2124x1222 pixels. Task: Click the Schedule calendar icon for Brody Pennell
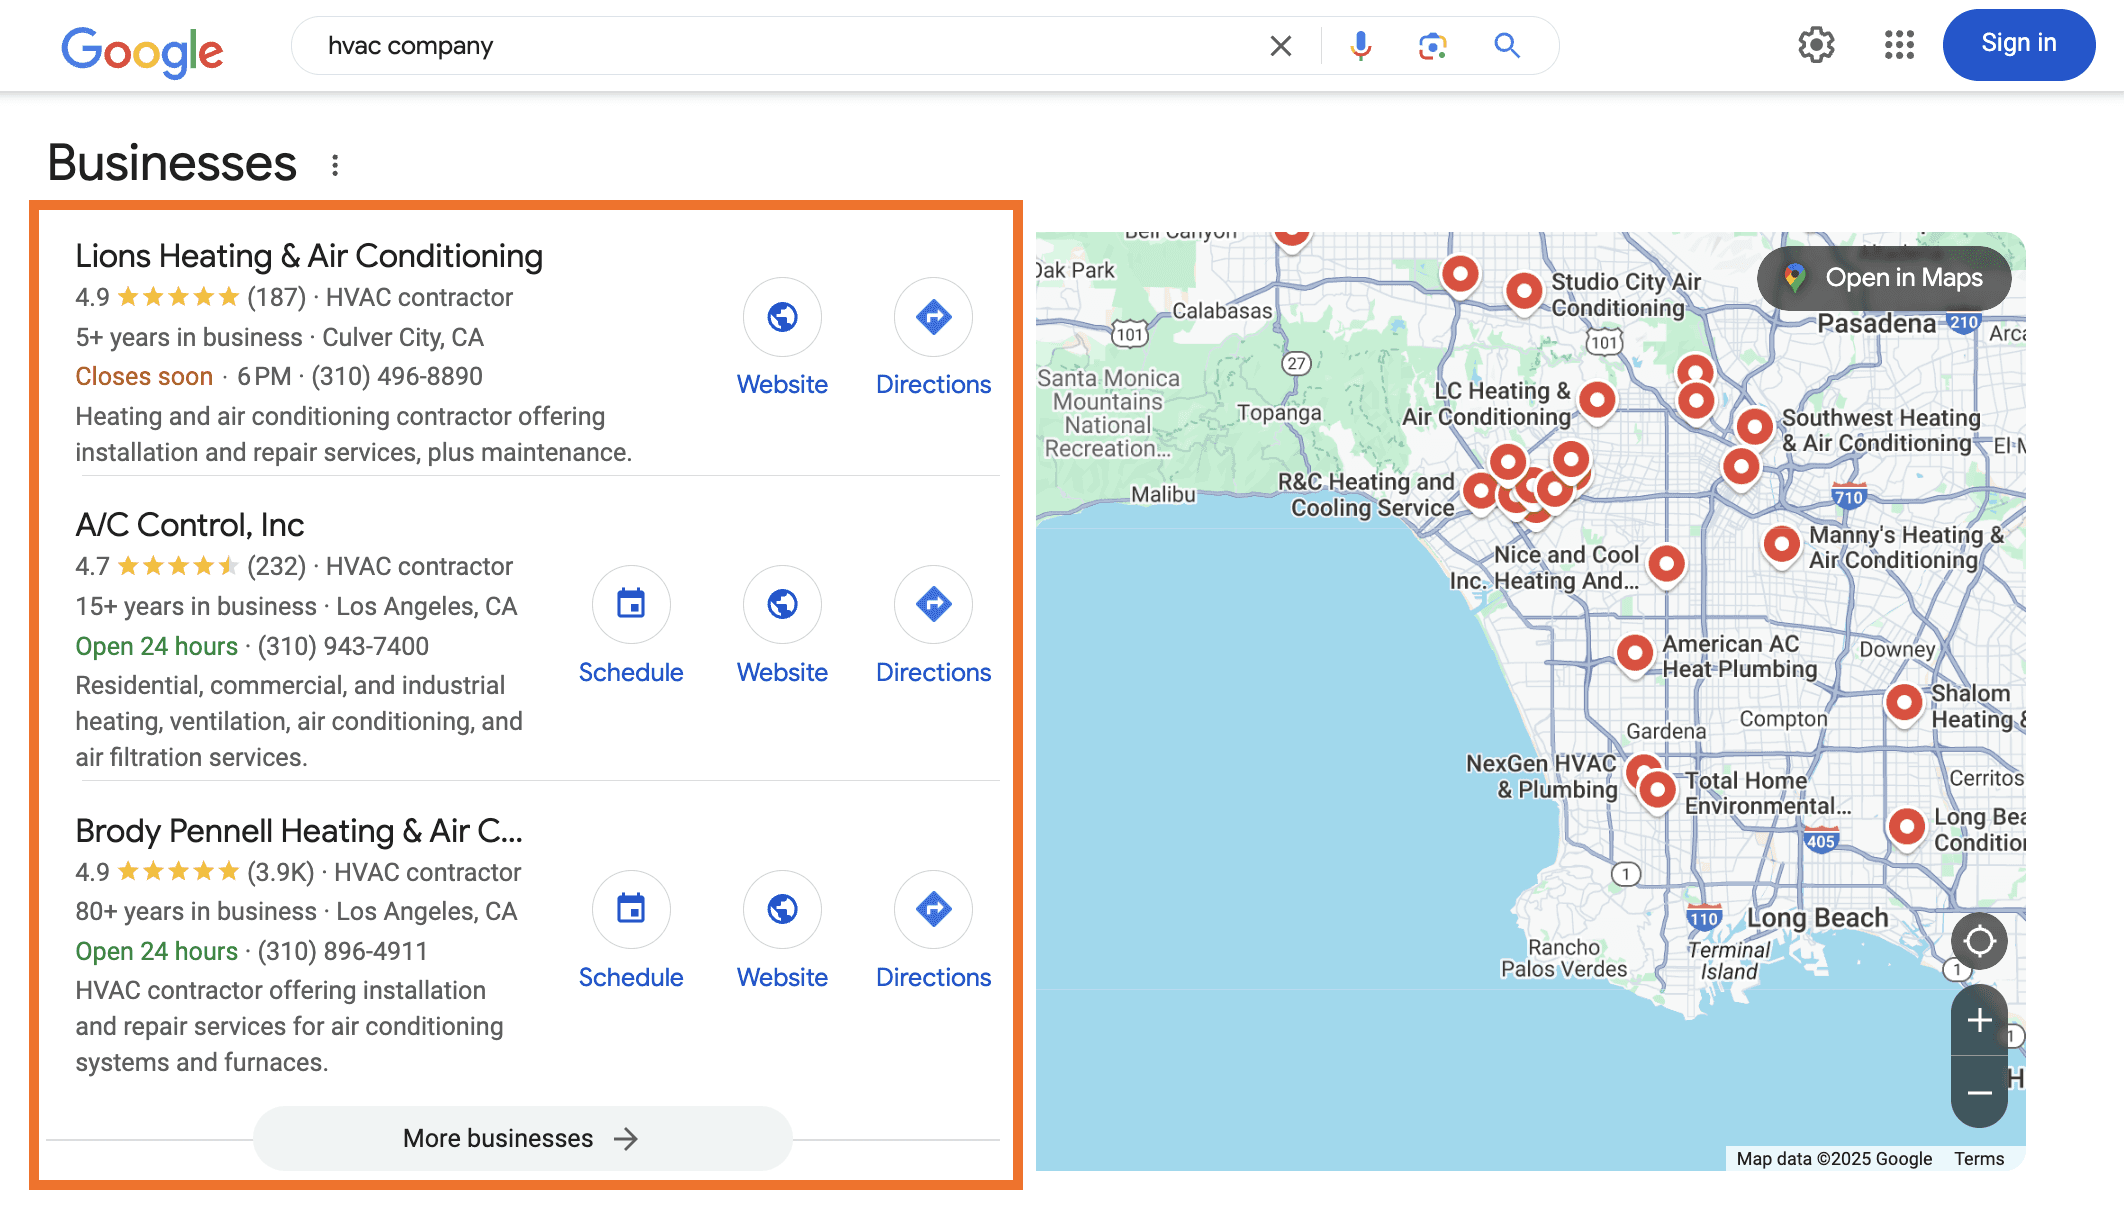point(631,909)
